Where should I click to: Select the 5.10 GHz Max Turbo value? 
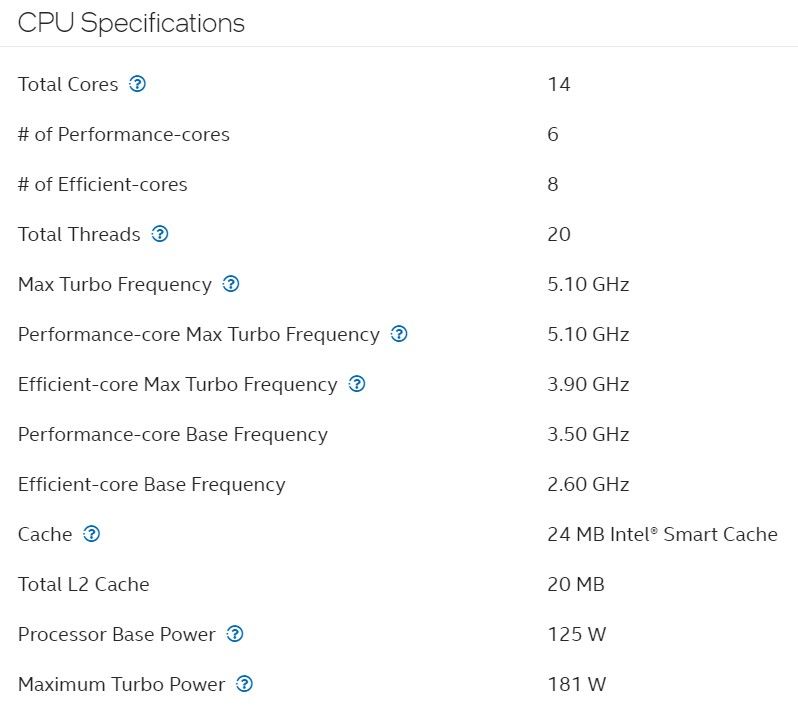tap(588, 284)
